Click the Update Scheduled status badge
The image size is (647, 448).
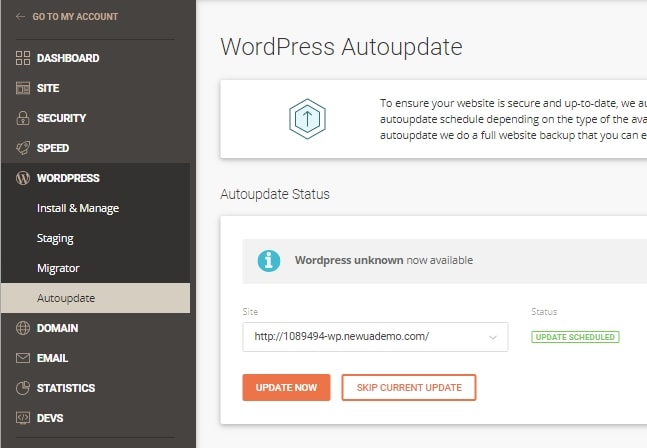(x=575, y=337)
